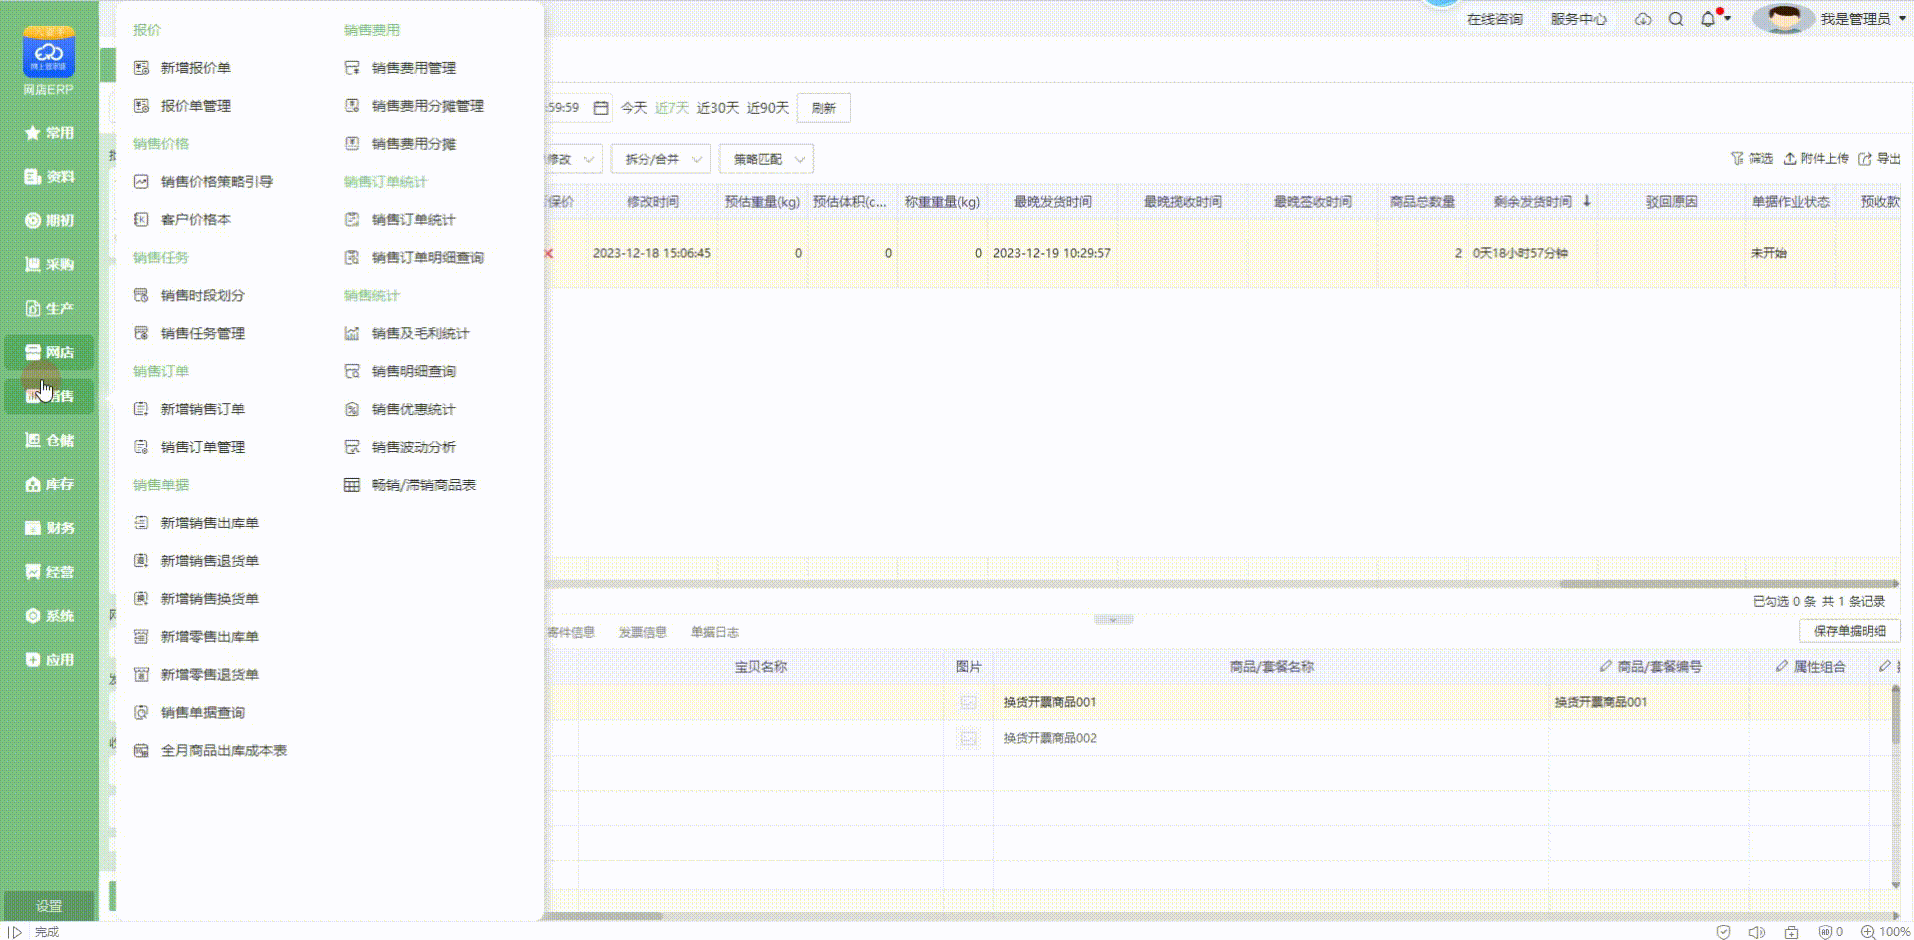
Task: Click the 网店ERP cloud logo
Action: point(49,53)
